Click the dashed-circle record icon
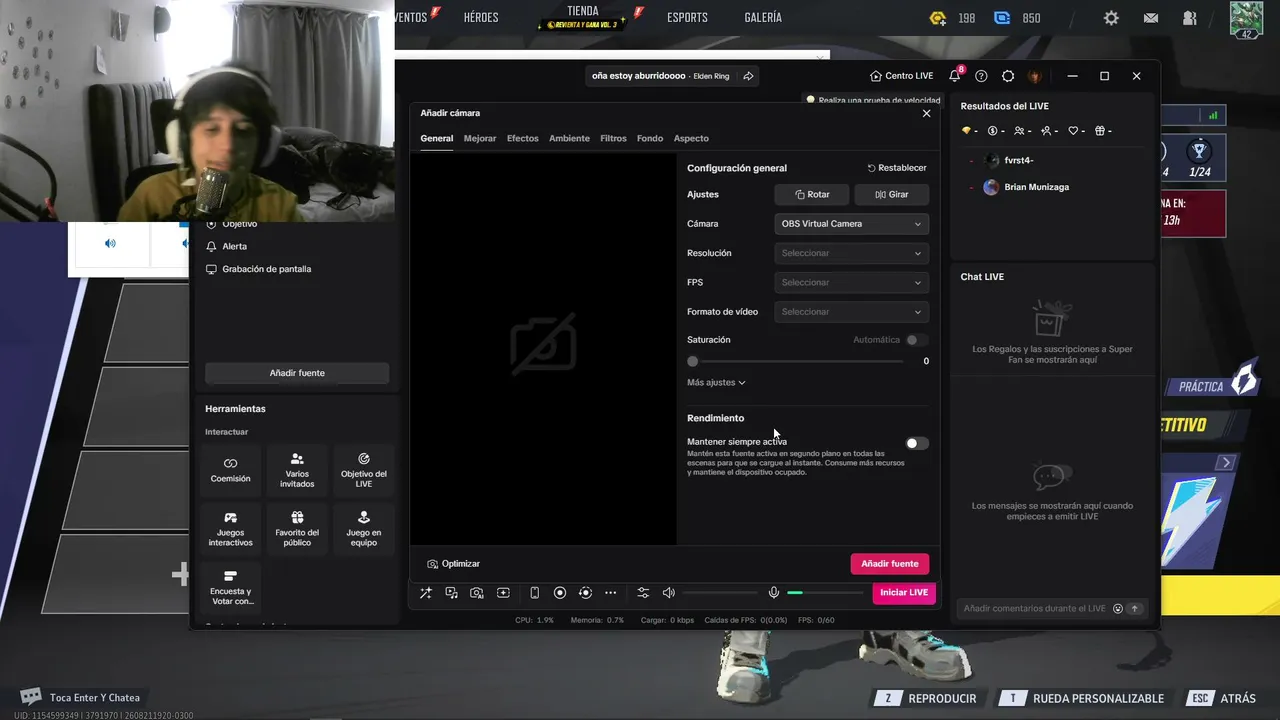Screen dimensions: 1280x720 (585, 593)
